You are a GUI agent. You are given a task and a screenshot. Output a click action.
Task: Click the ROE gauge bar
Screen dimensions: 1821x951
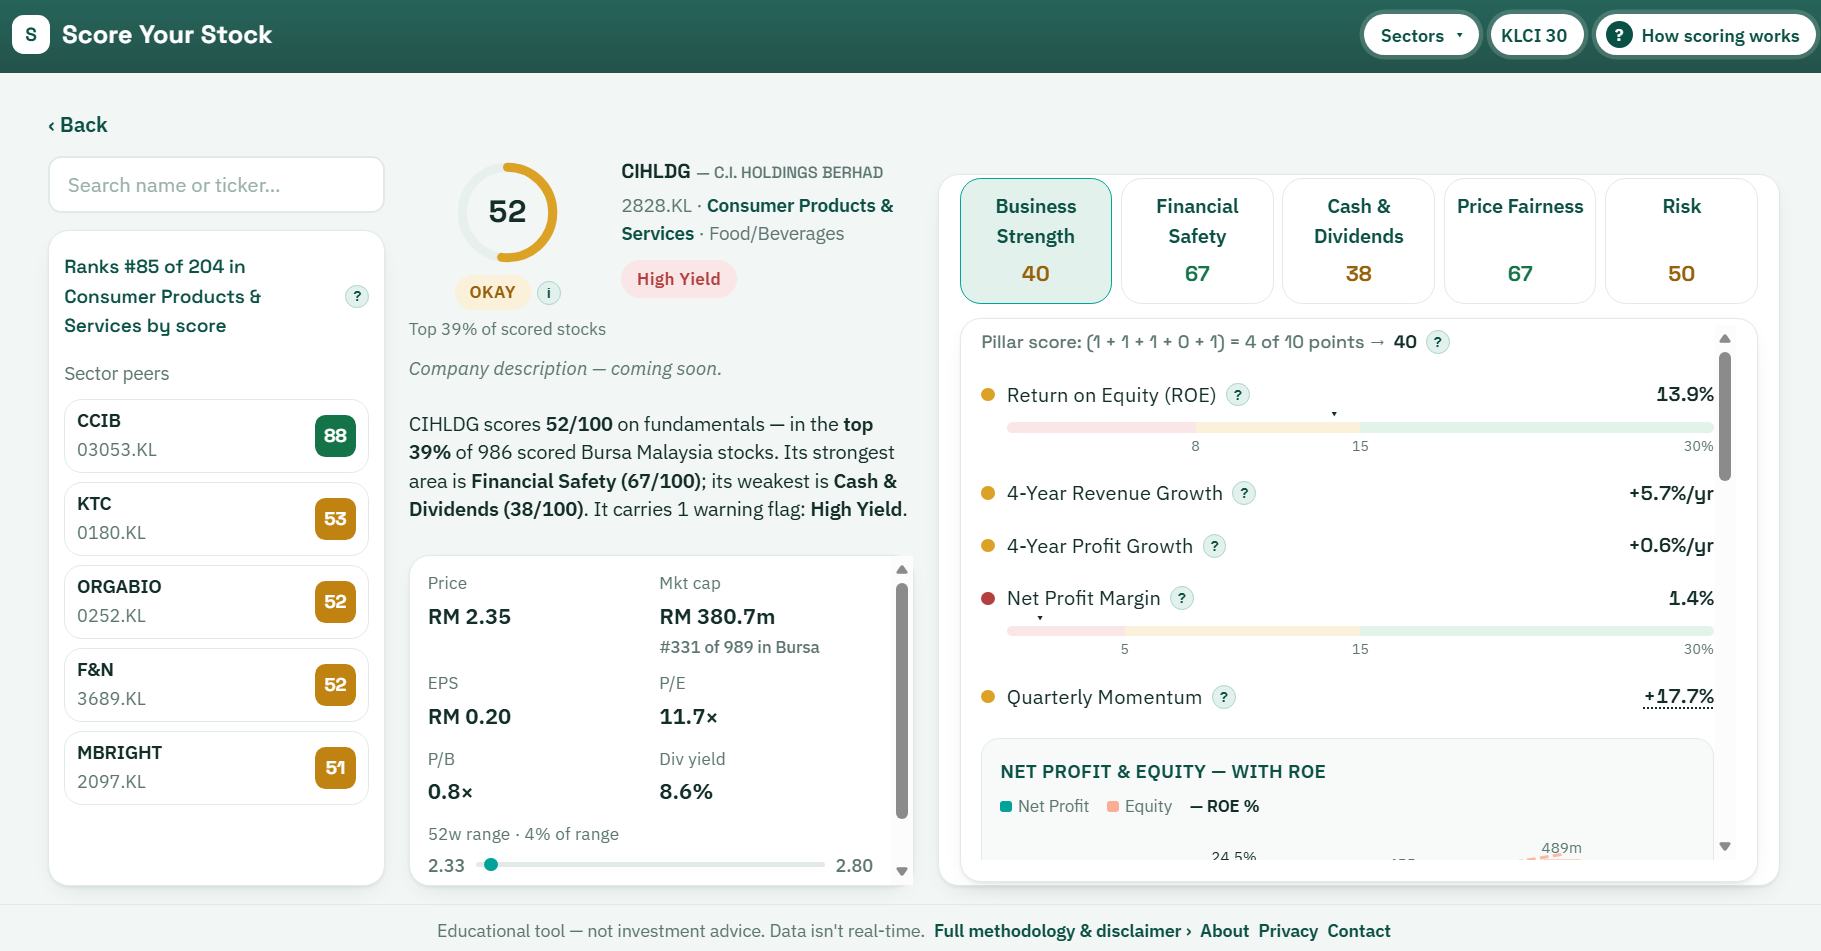click(1360, 427)
